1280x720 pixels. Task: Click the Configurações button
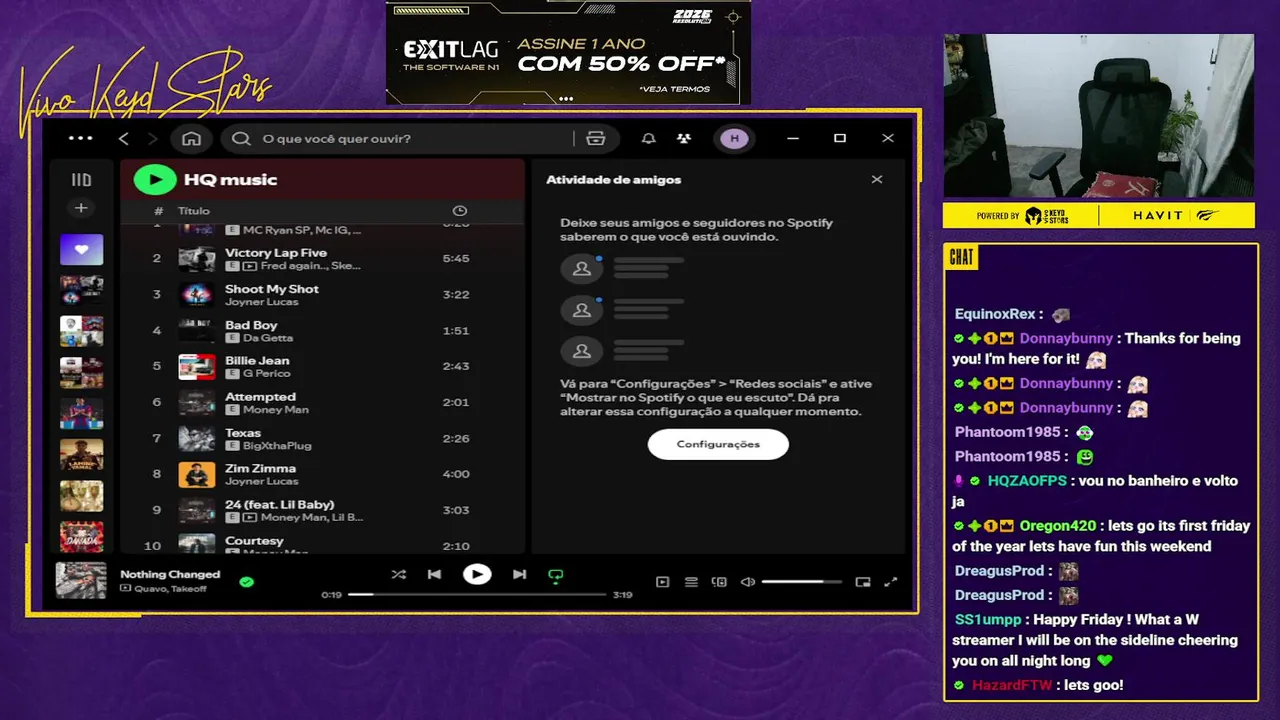(718, 444)
